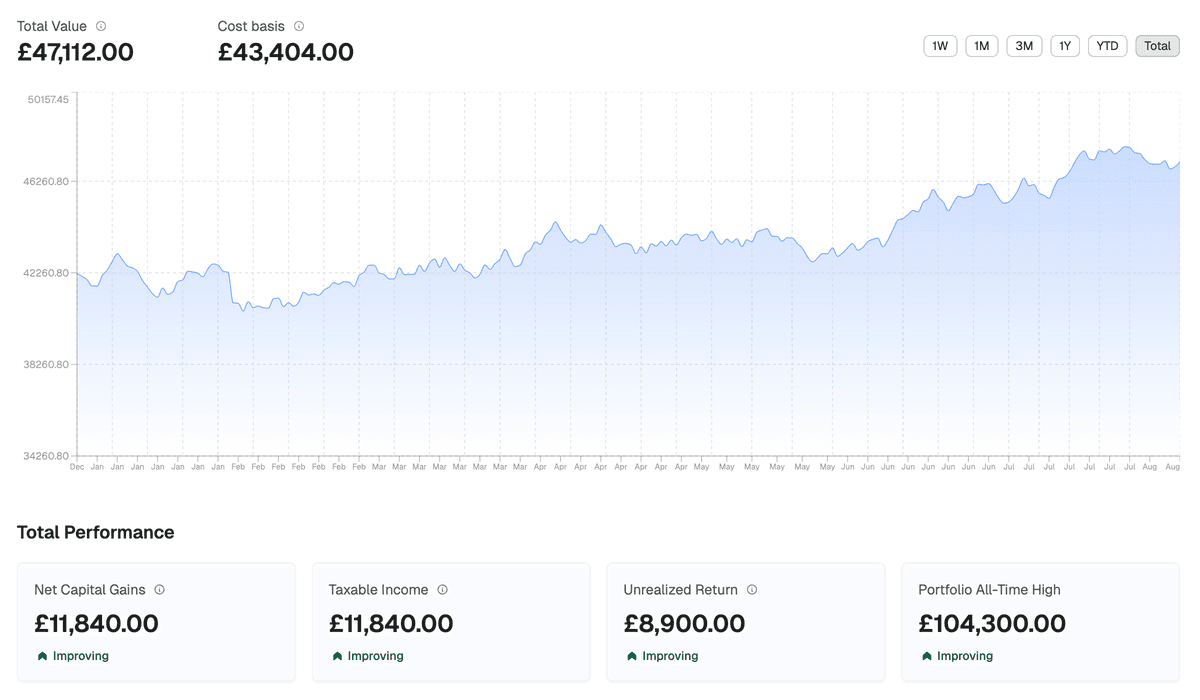Set chart range to 1Y
This screenshot has height=700, width=1200.
pyautogui.click(x=1065, y=46)
